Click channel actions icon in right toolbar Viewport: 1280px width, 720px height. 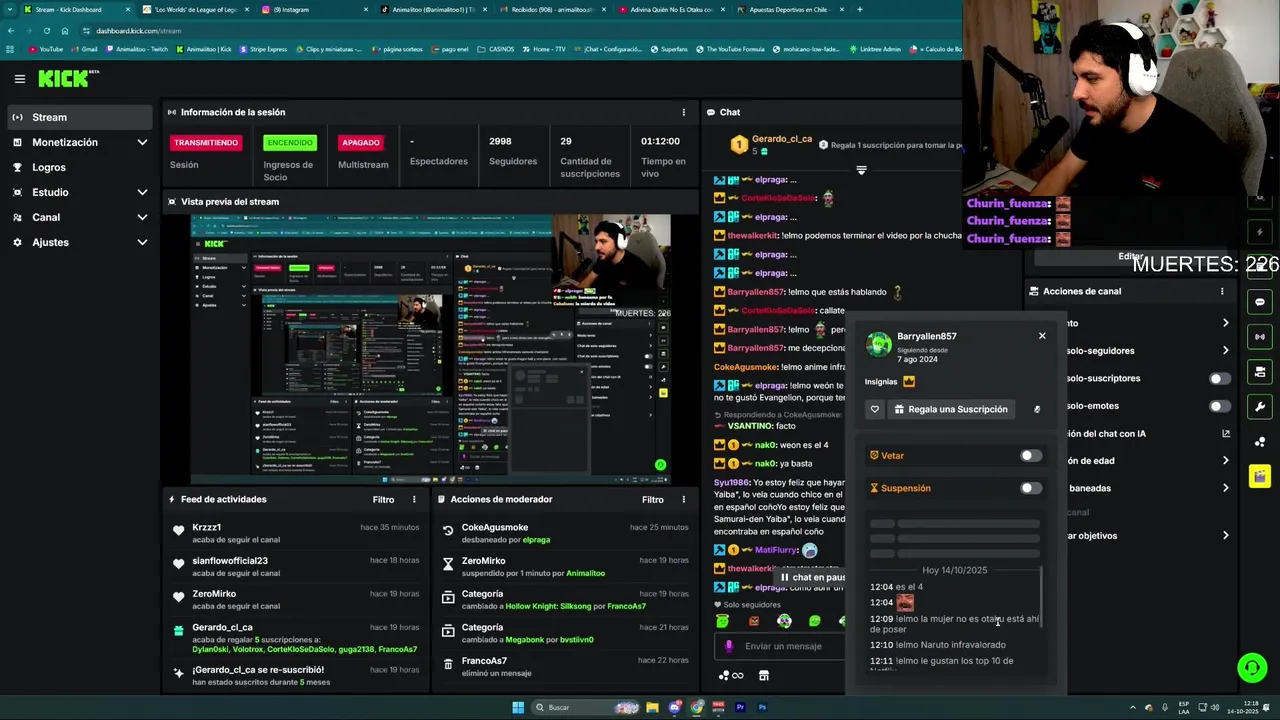coord(1260,372)
